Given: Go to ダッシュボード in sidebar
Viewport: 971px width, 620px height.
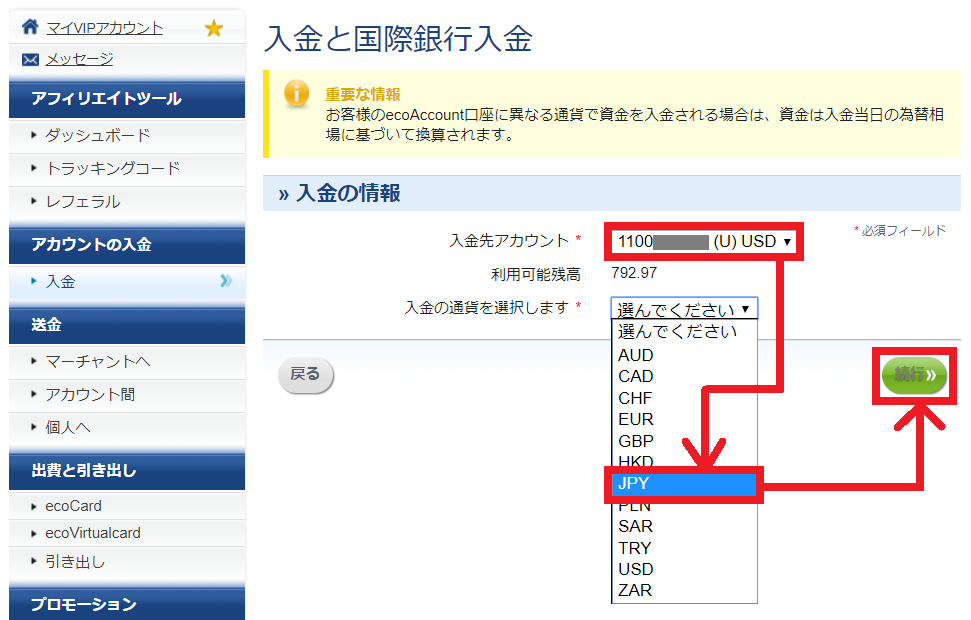Looking at the screenshot, I should (97, 135).
